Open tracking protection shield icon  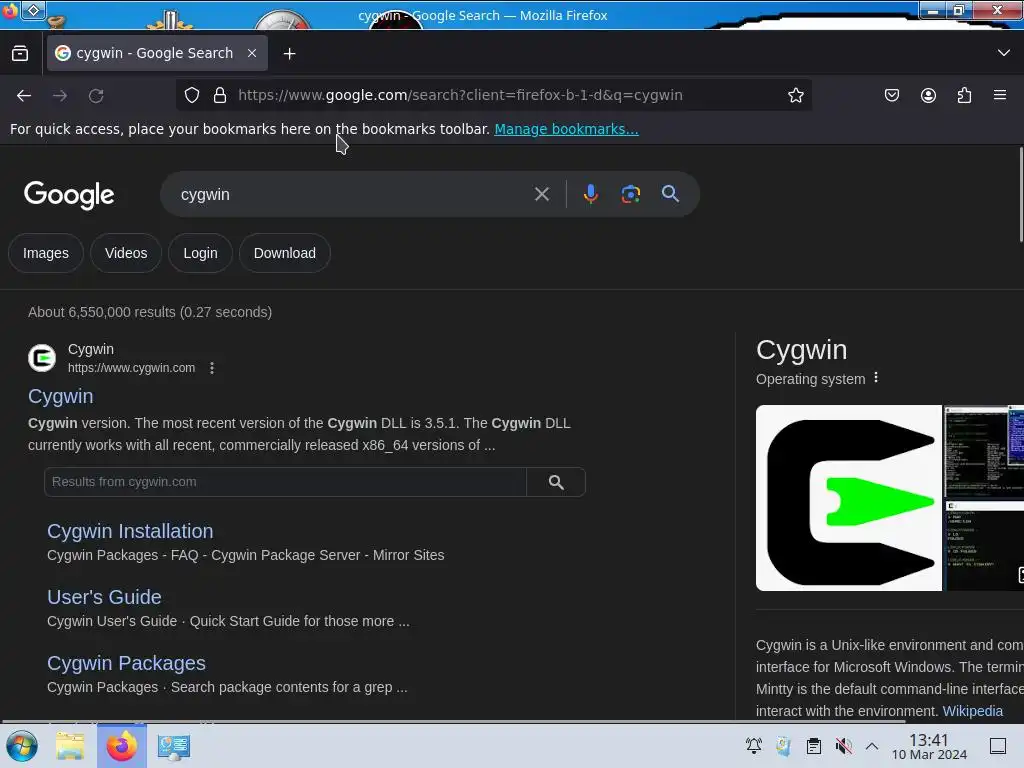(x=191, y=95)
